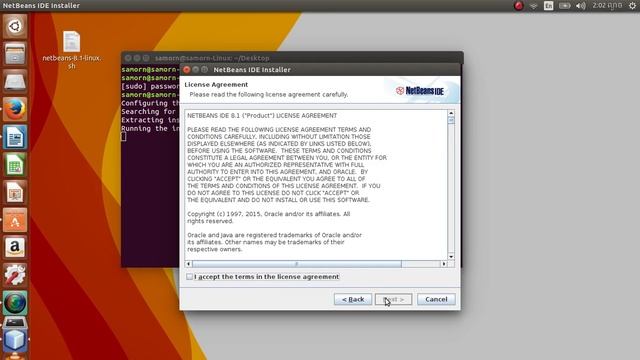This screenshot has height=360, width=640.
Task: Click 'Please read the following license agreement carefully'
Action: 269,94
